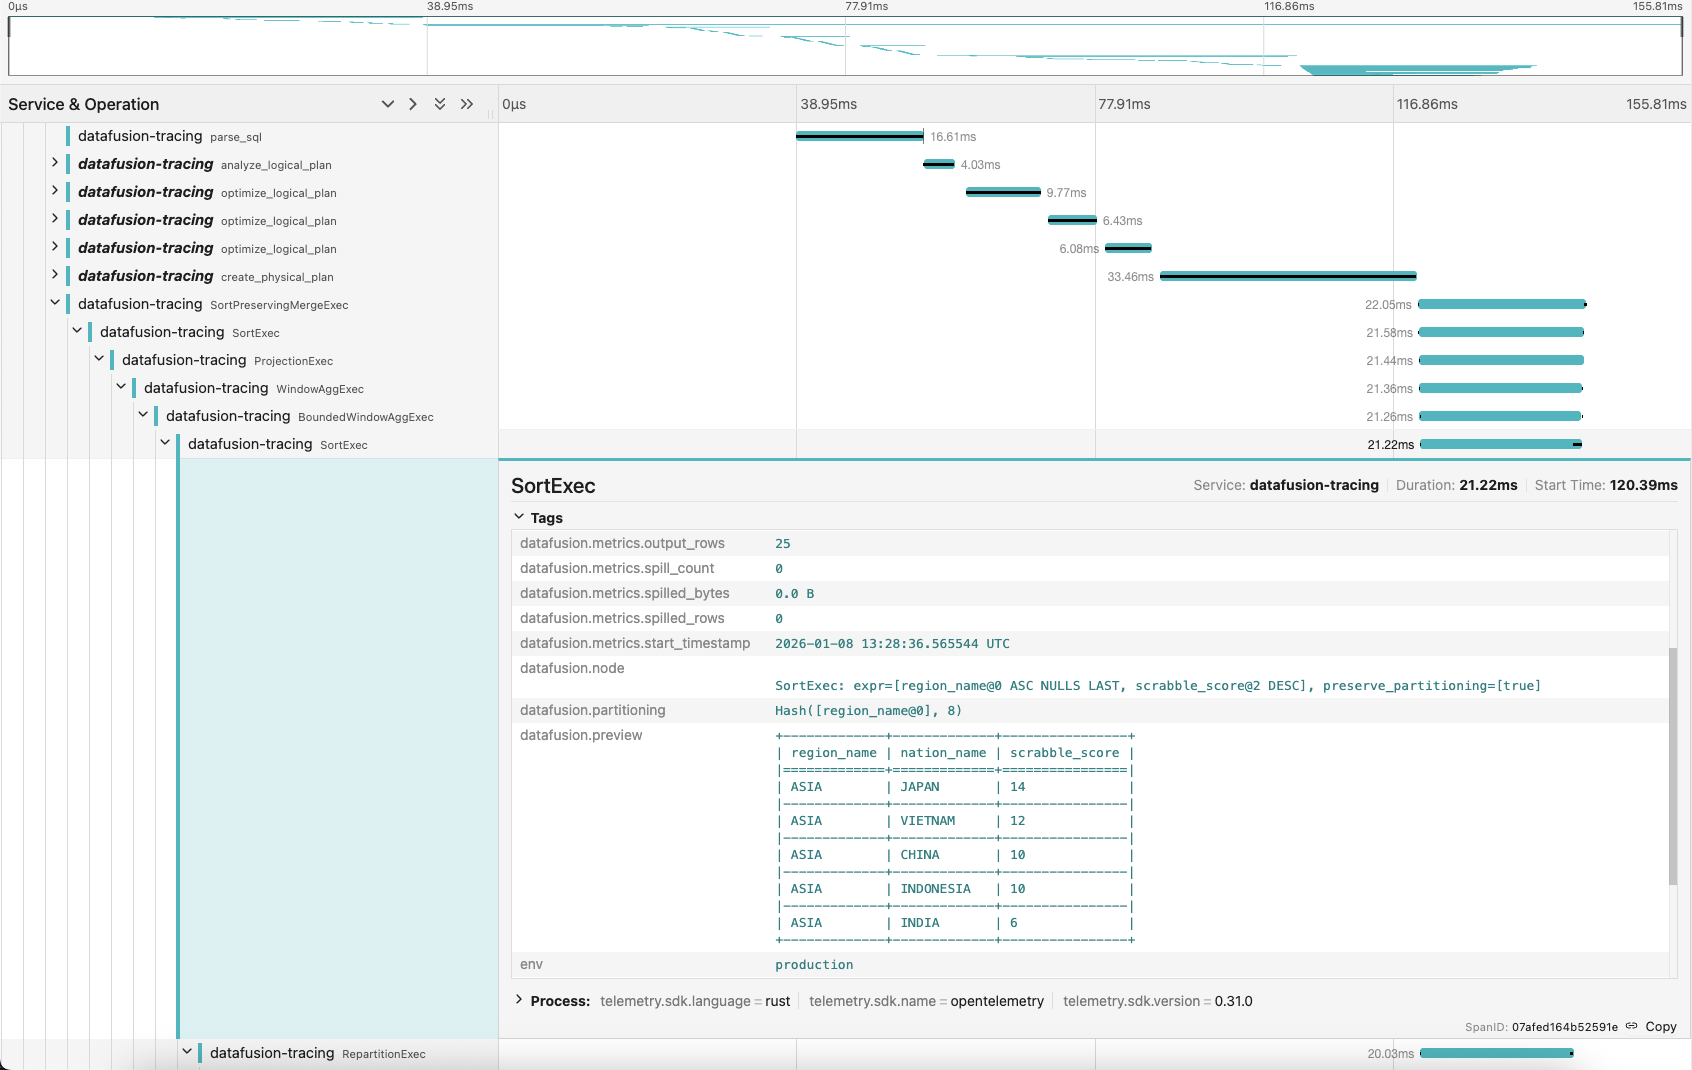Click the start_timestamp value 2026-01-08
This screenshot has height=1070, width=1692.
(892, 644)
